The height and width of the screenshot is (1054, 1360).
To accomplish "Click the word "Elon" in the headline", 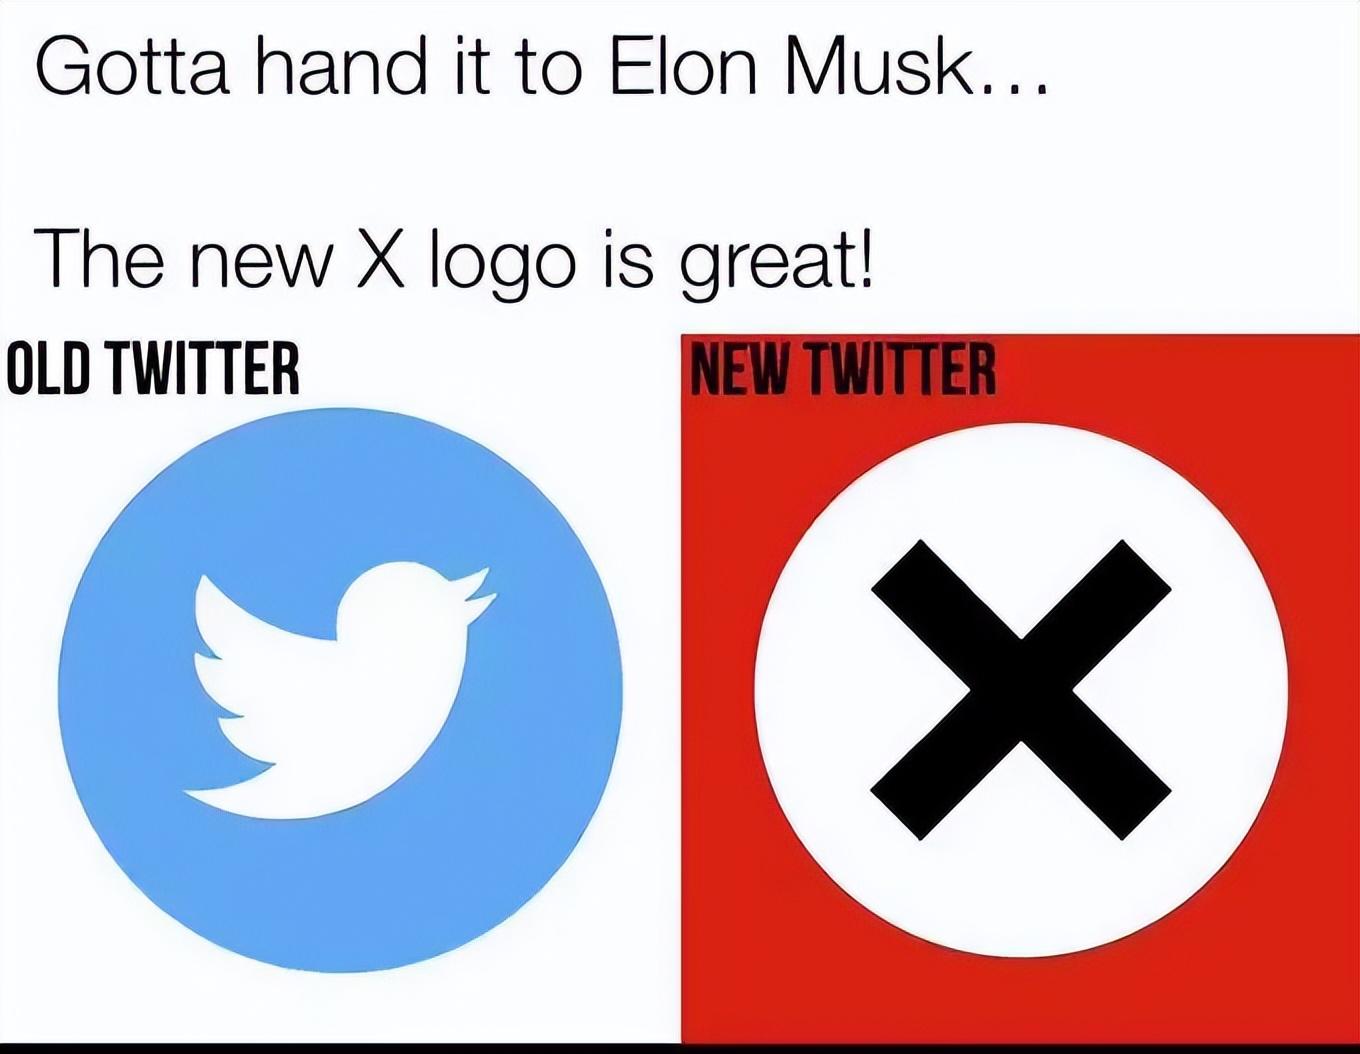I will click(683, 67).
